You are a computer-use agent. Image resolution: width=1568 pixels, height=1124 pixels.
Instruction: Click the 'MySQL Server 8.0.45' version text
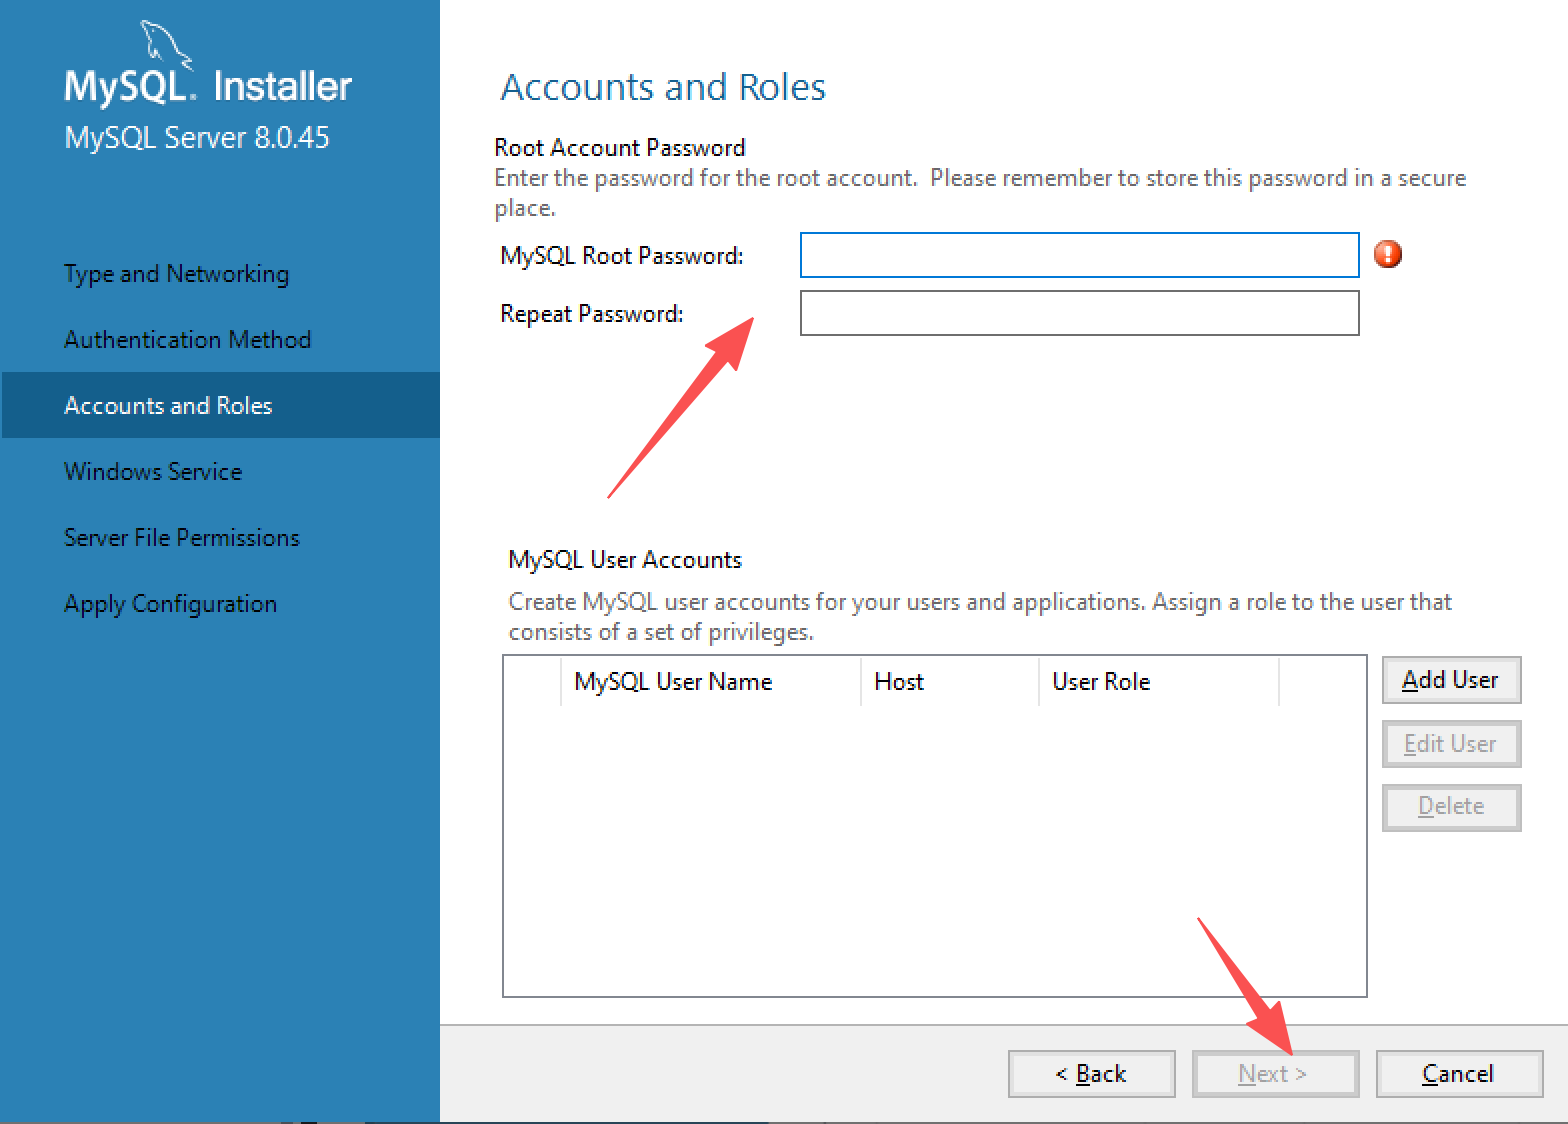point(197,137)
